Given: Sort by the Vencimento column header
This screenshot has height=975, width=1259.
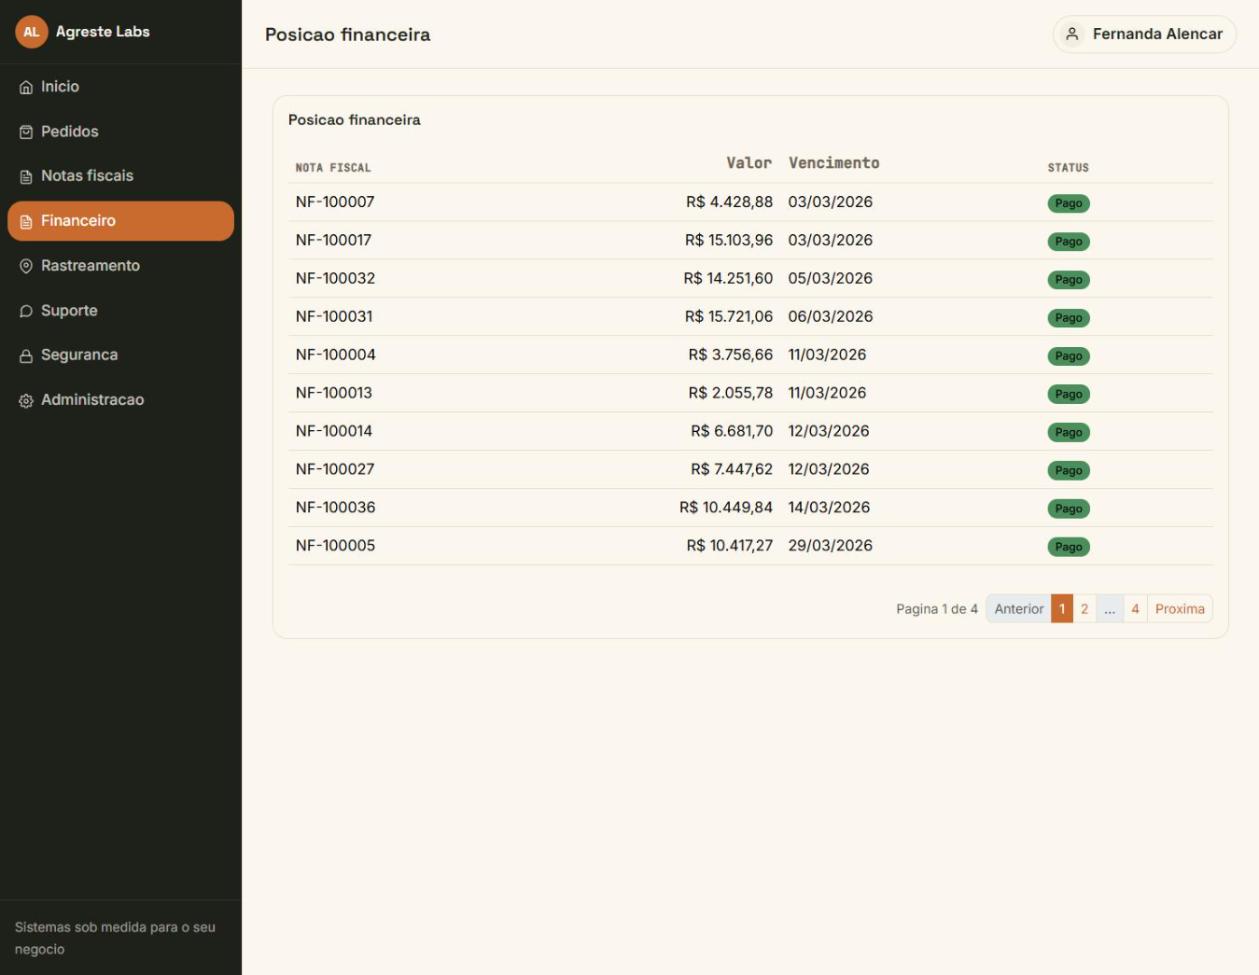Looking at the screenshot, I should point(834,163).
